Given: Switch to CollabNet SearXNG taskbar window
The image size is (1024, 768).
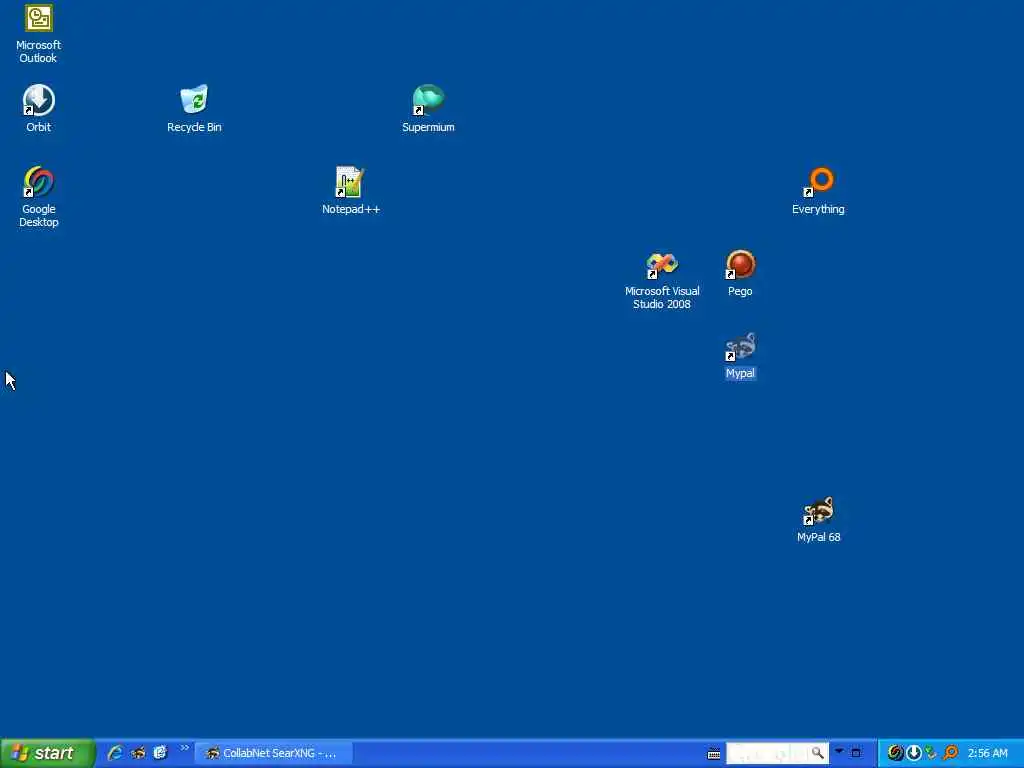Looking at the screenshot, I should coord(273,753).
